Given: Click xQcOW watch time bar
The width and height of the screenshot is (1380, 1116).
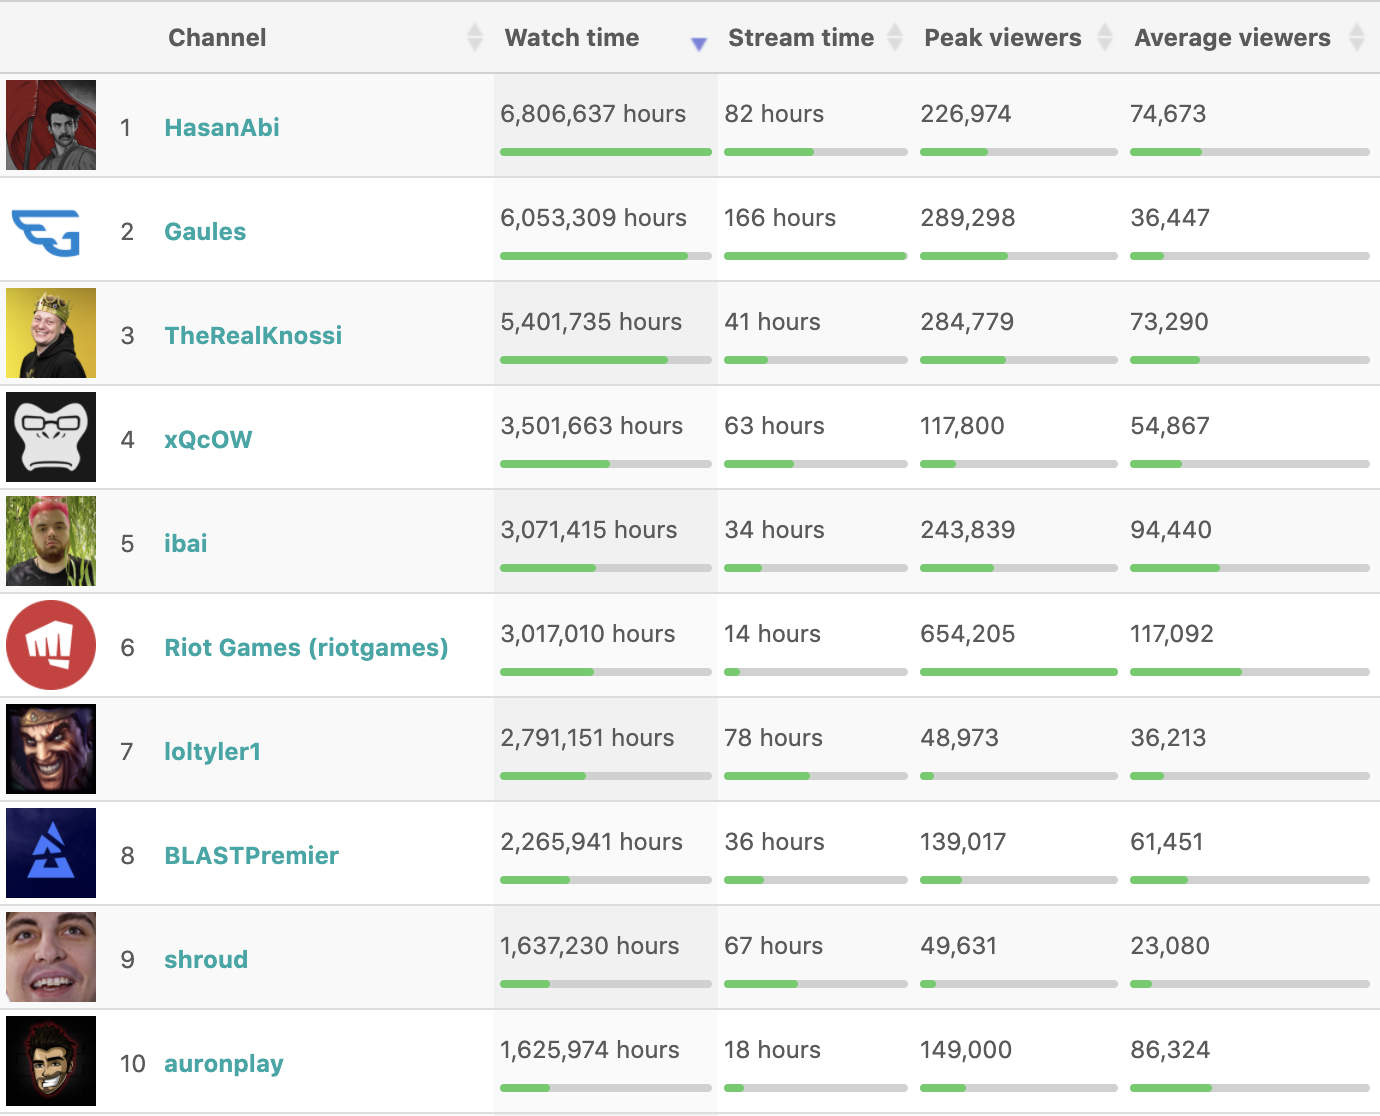Looking at the screenshot, I should [x=606, y=464].
